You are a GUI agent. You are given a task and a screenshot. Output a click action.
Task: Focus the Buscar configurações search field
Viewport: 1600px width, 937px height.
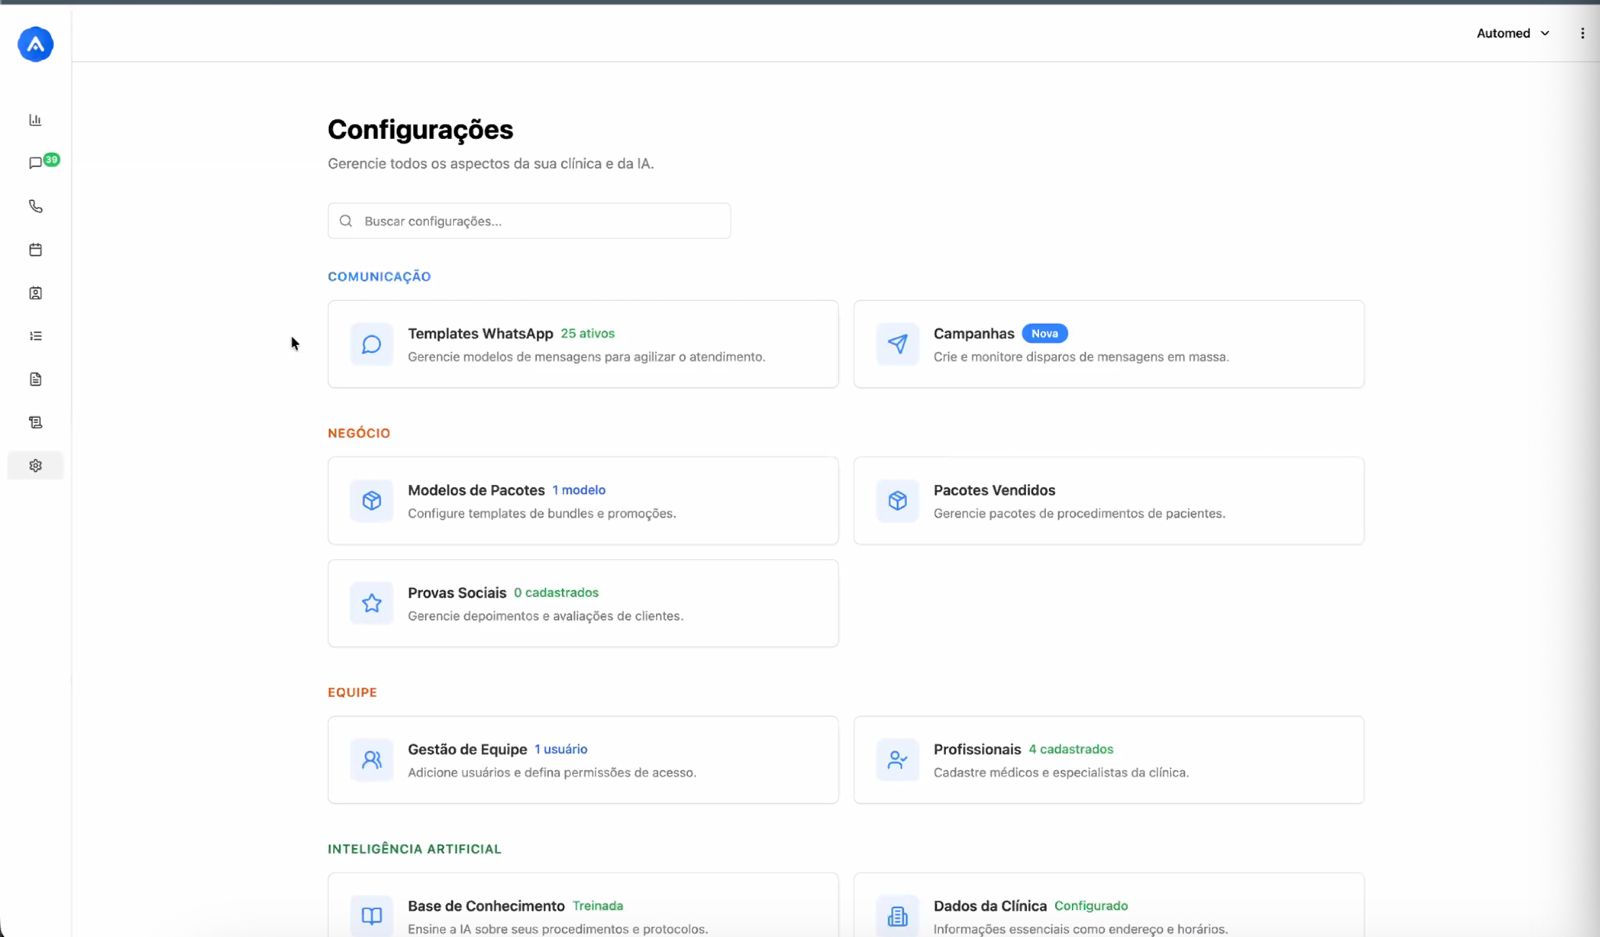click(529, 221)
